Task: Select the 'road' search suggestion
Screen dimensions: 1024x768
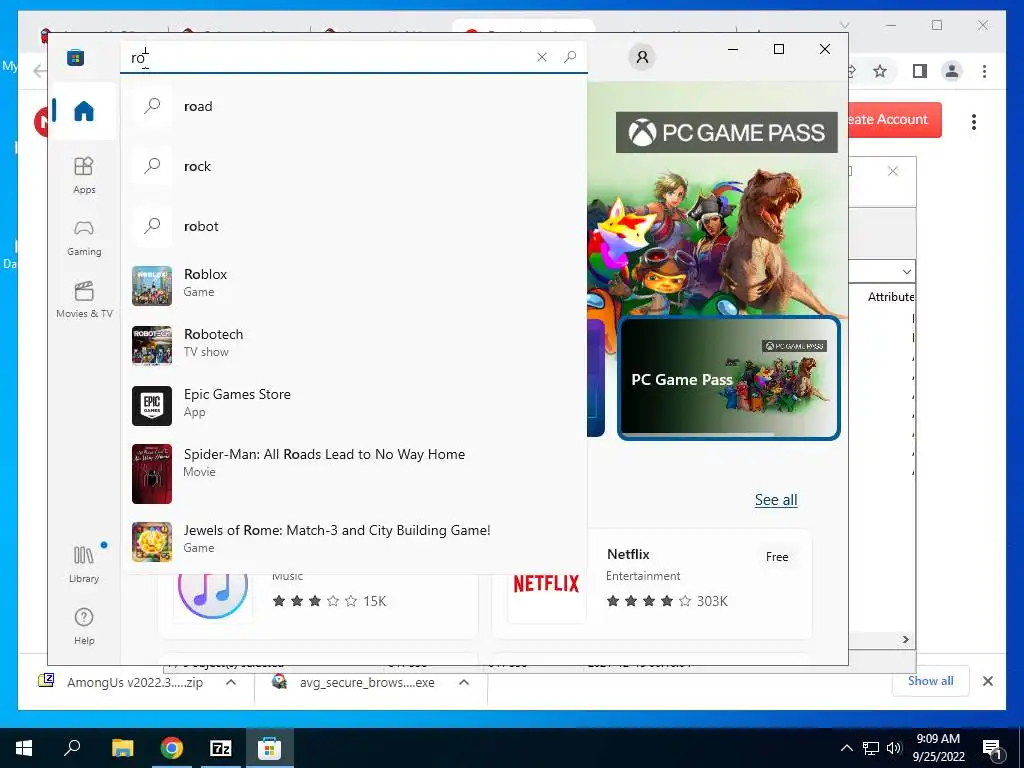Action: [354, 106]
